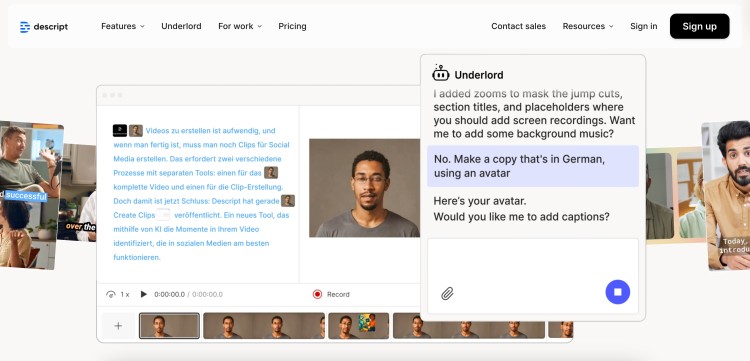Click inside the Underlord chat input box
The width and height of the screenshot is (750, 361).
(x=532, y=276)
